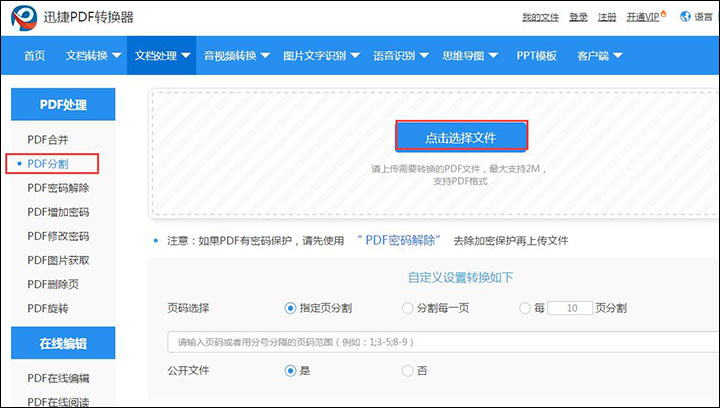This screenshot has height=408, width=720.
Task: Open the 我的文件 link
Action: click(540, 17)
